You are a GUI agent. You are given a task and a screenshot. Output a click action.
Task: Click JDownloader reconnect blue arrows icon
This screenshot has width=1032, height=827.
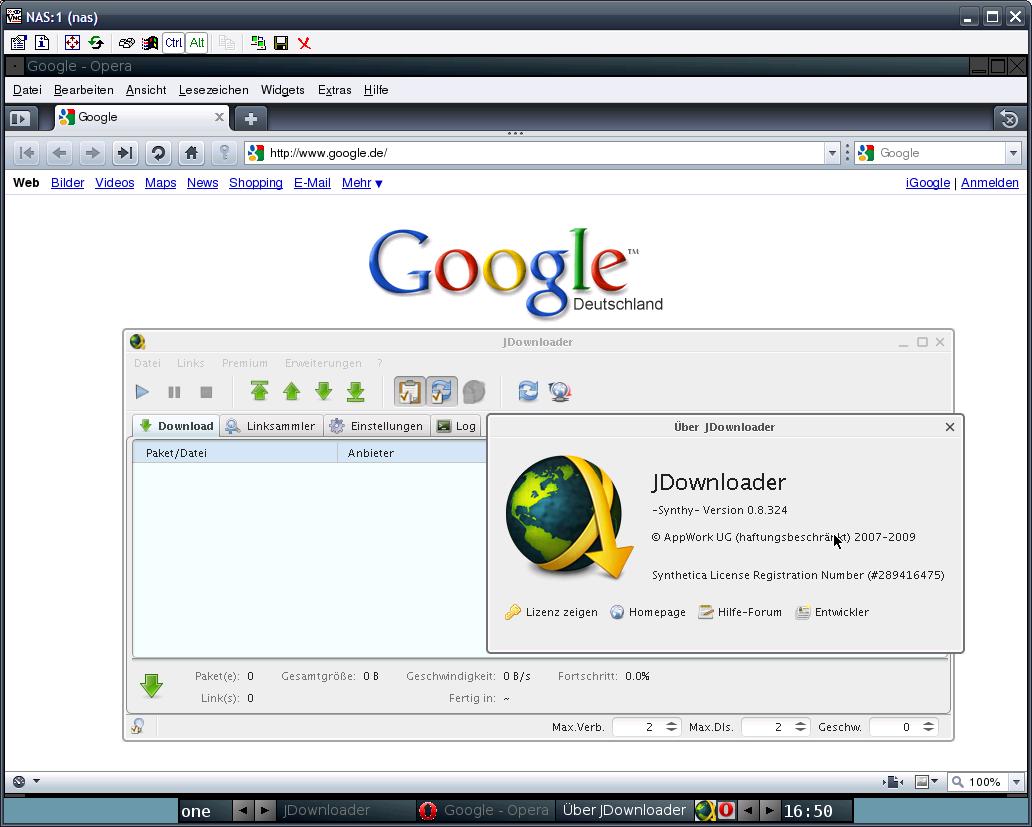[528, 391]
